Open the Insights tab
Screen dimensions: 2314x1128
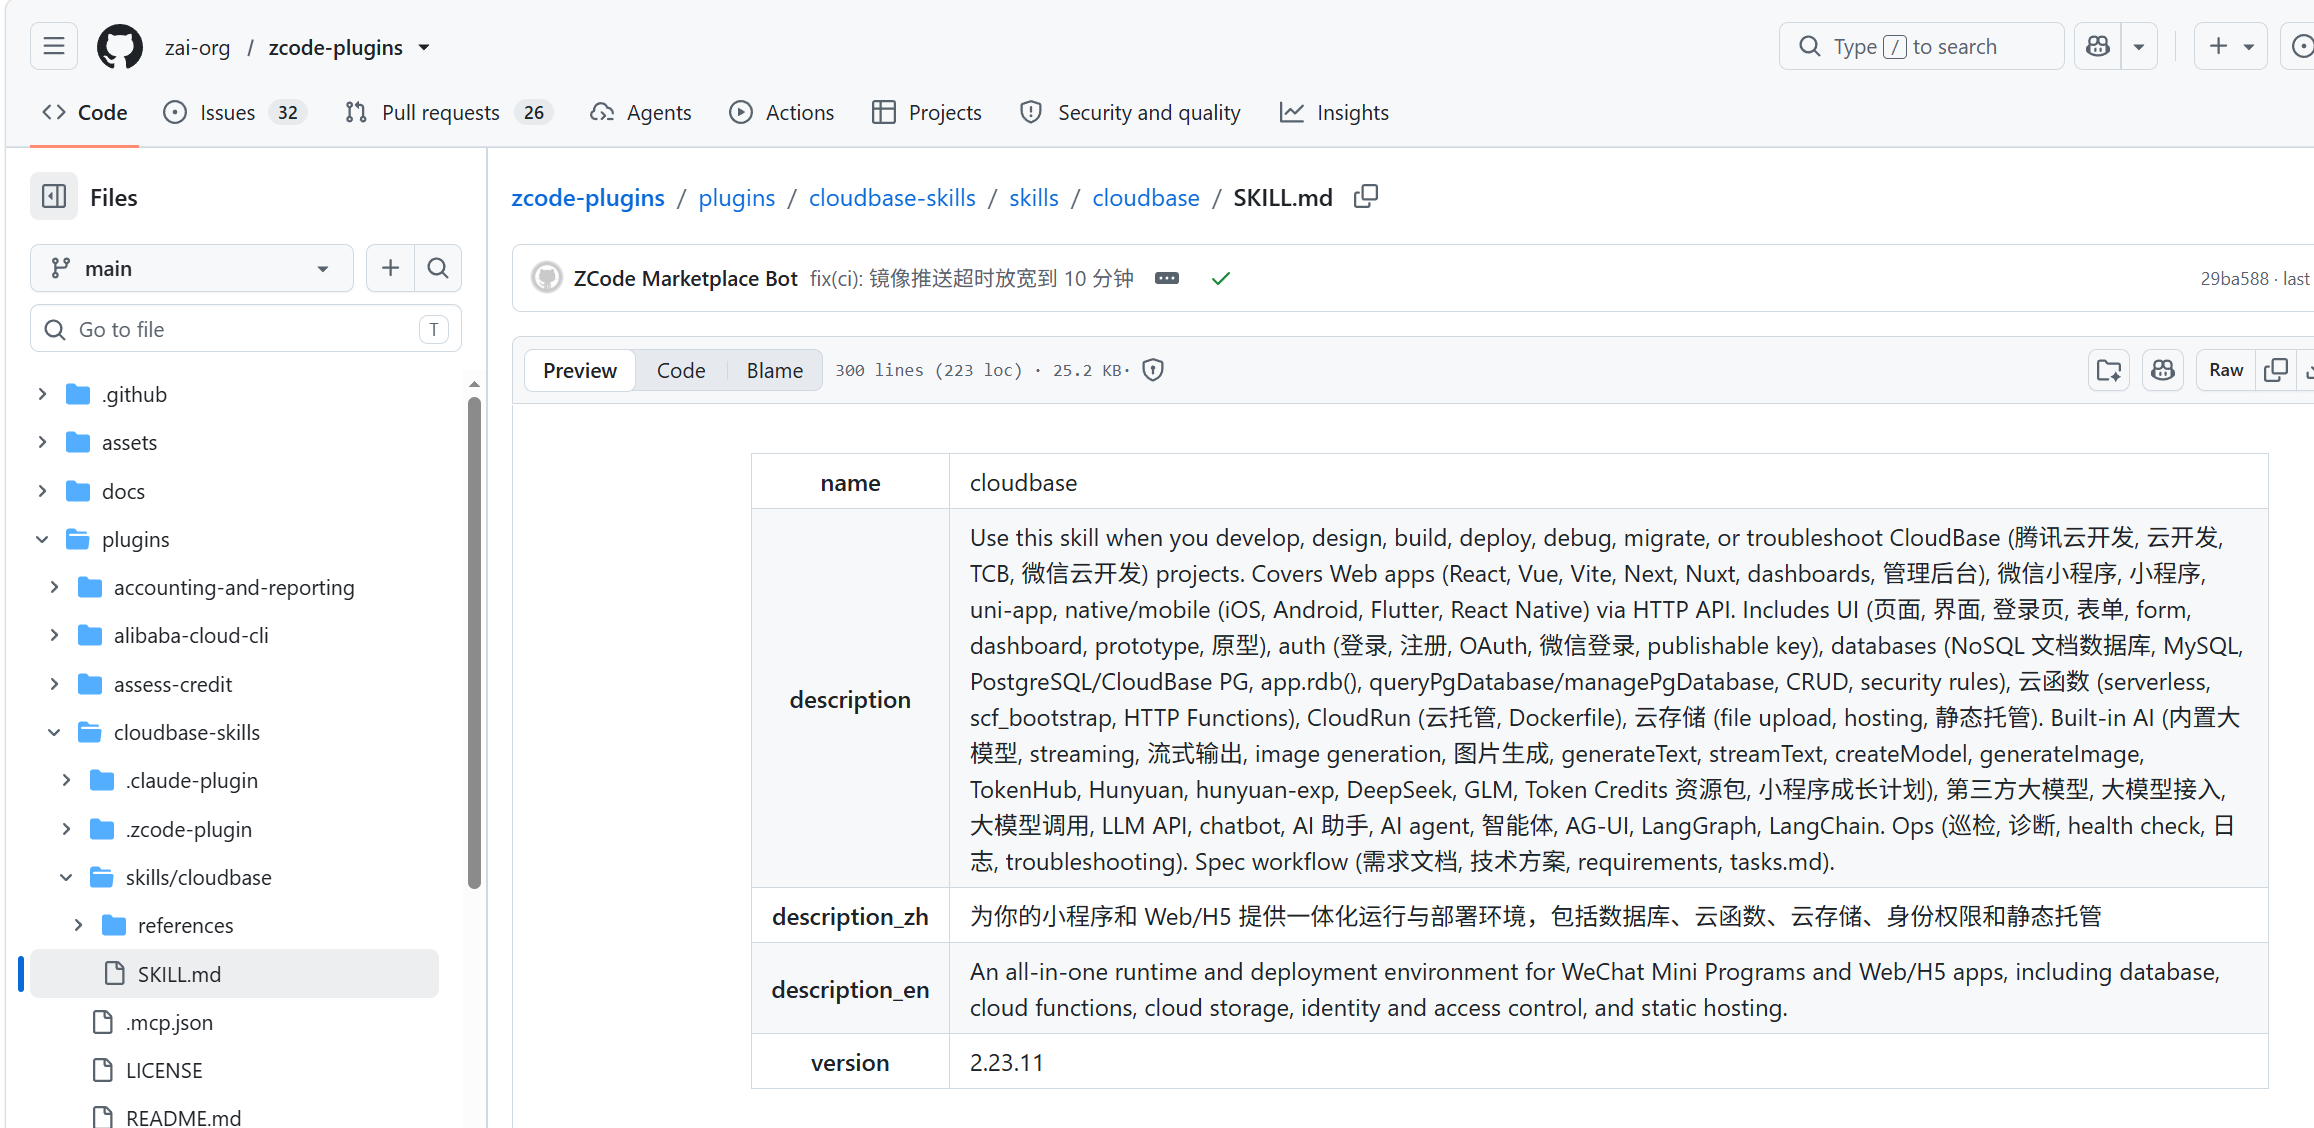[1334, 112]
